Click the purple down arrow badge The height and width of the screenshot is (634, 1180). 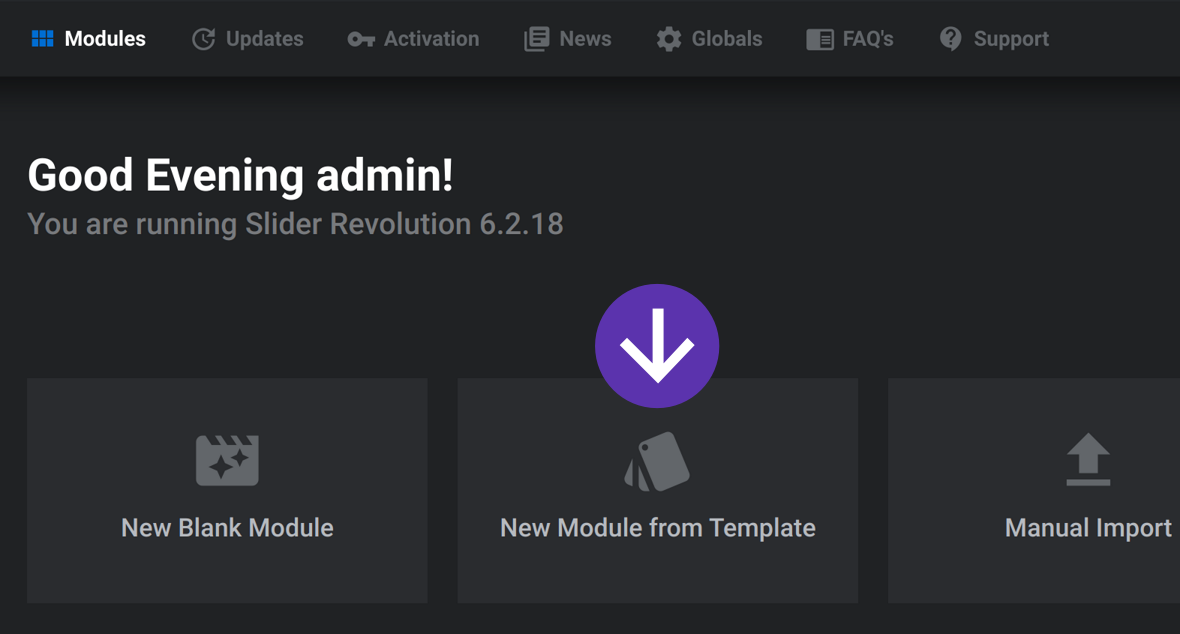(657, 345)
